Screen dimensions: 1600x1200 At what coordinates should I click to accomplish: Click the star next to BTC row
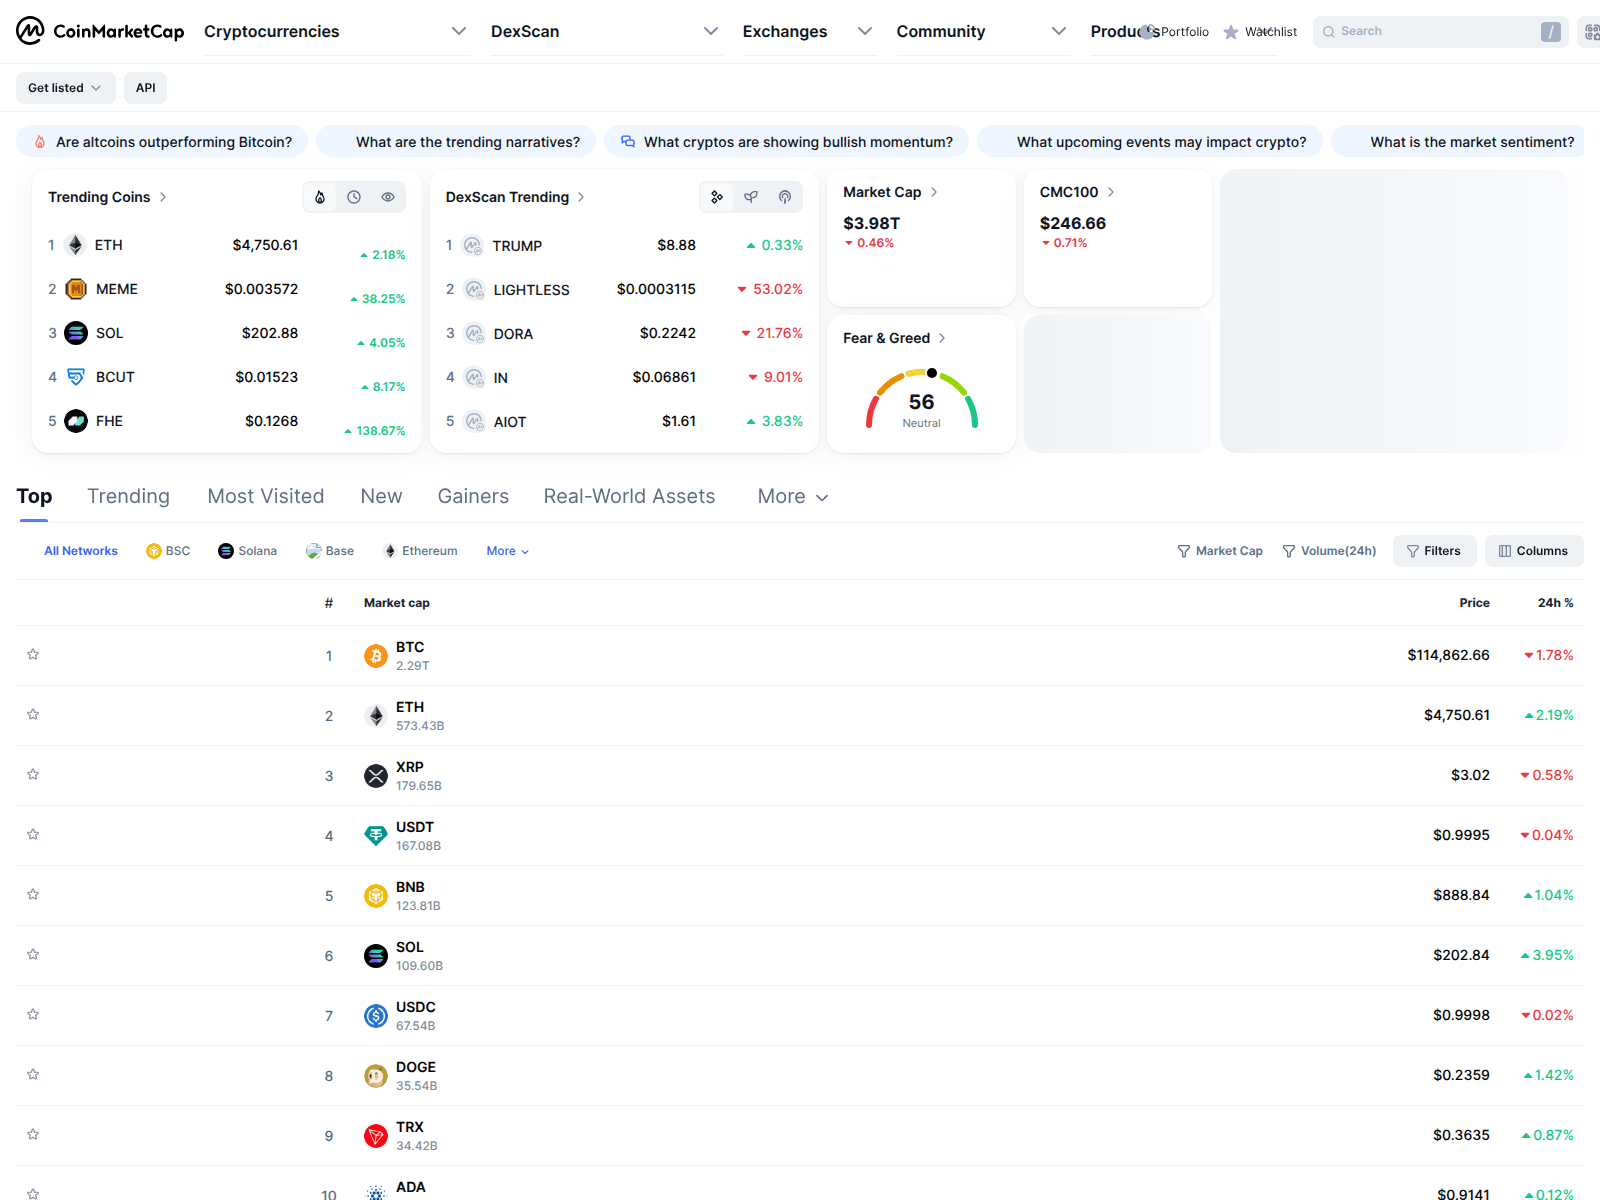[33, 654]
